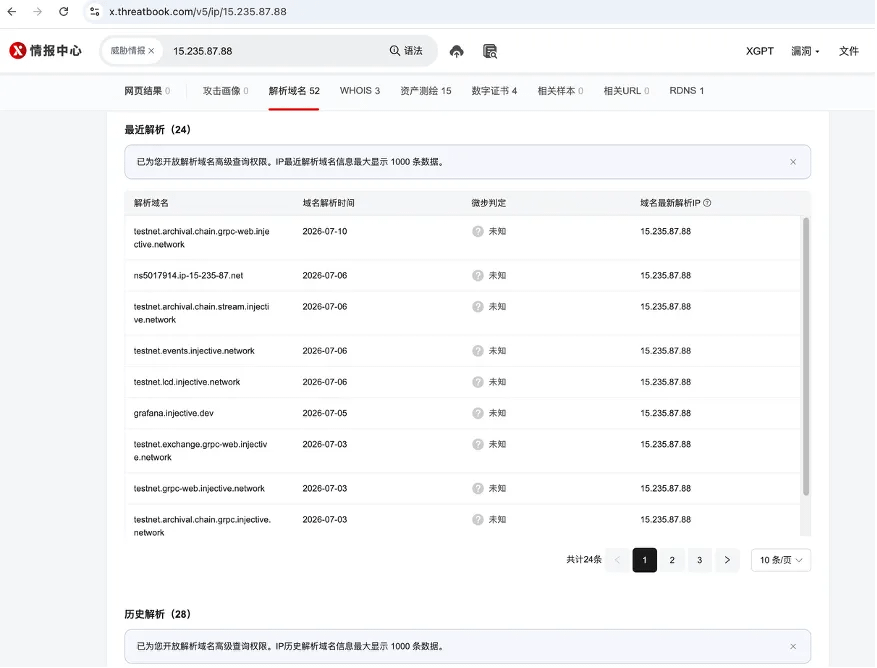Click the table vertical scrollbar
This screenshot has height=668, width=877.
[x=807, y=357]
